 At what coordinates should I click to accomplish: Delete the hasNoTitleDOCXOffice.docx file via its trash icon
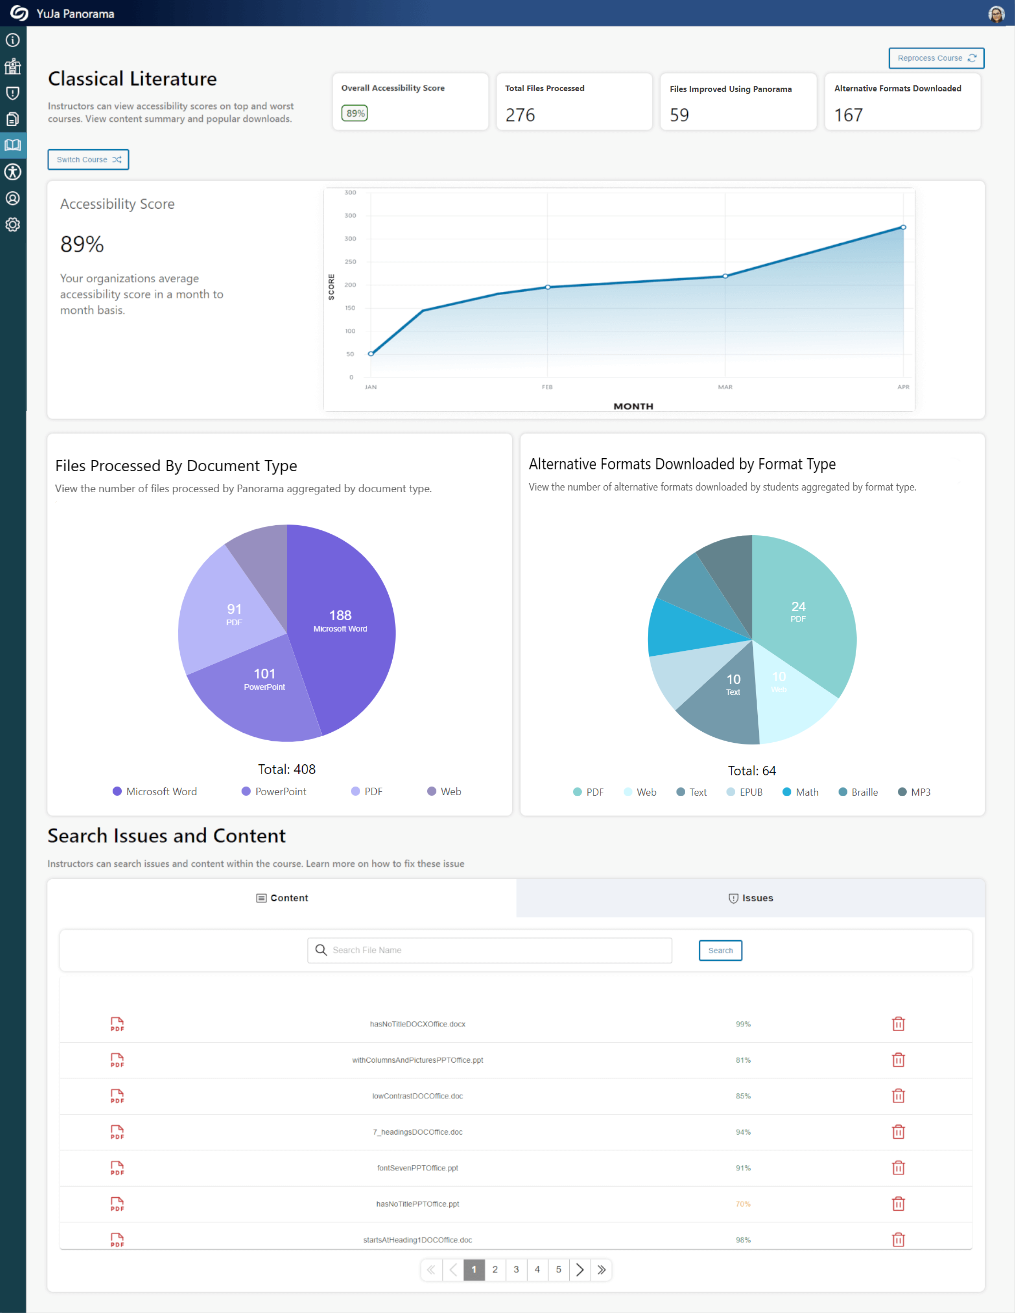(898, 1024)
